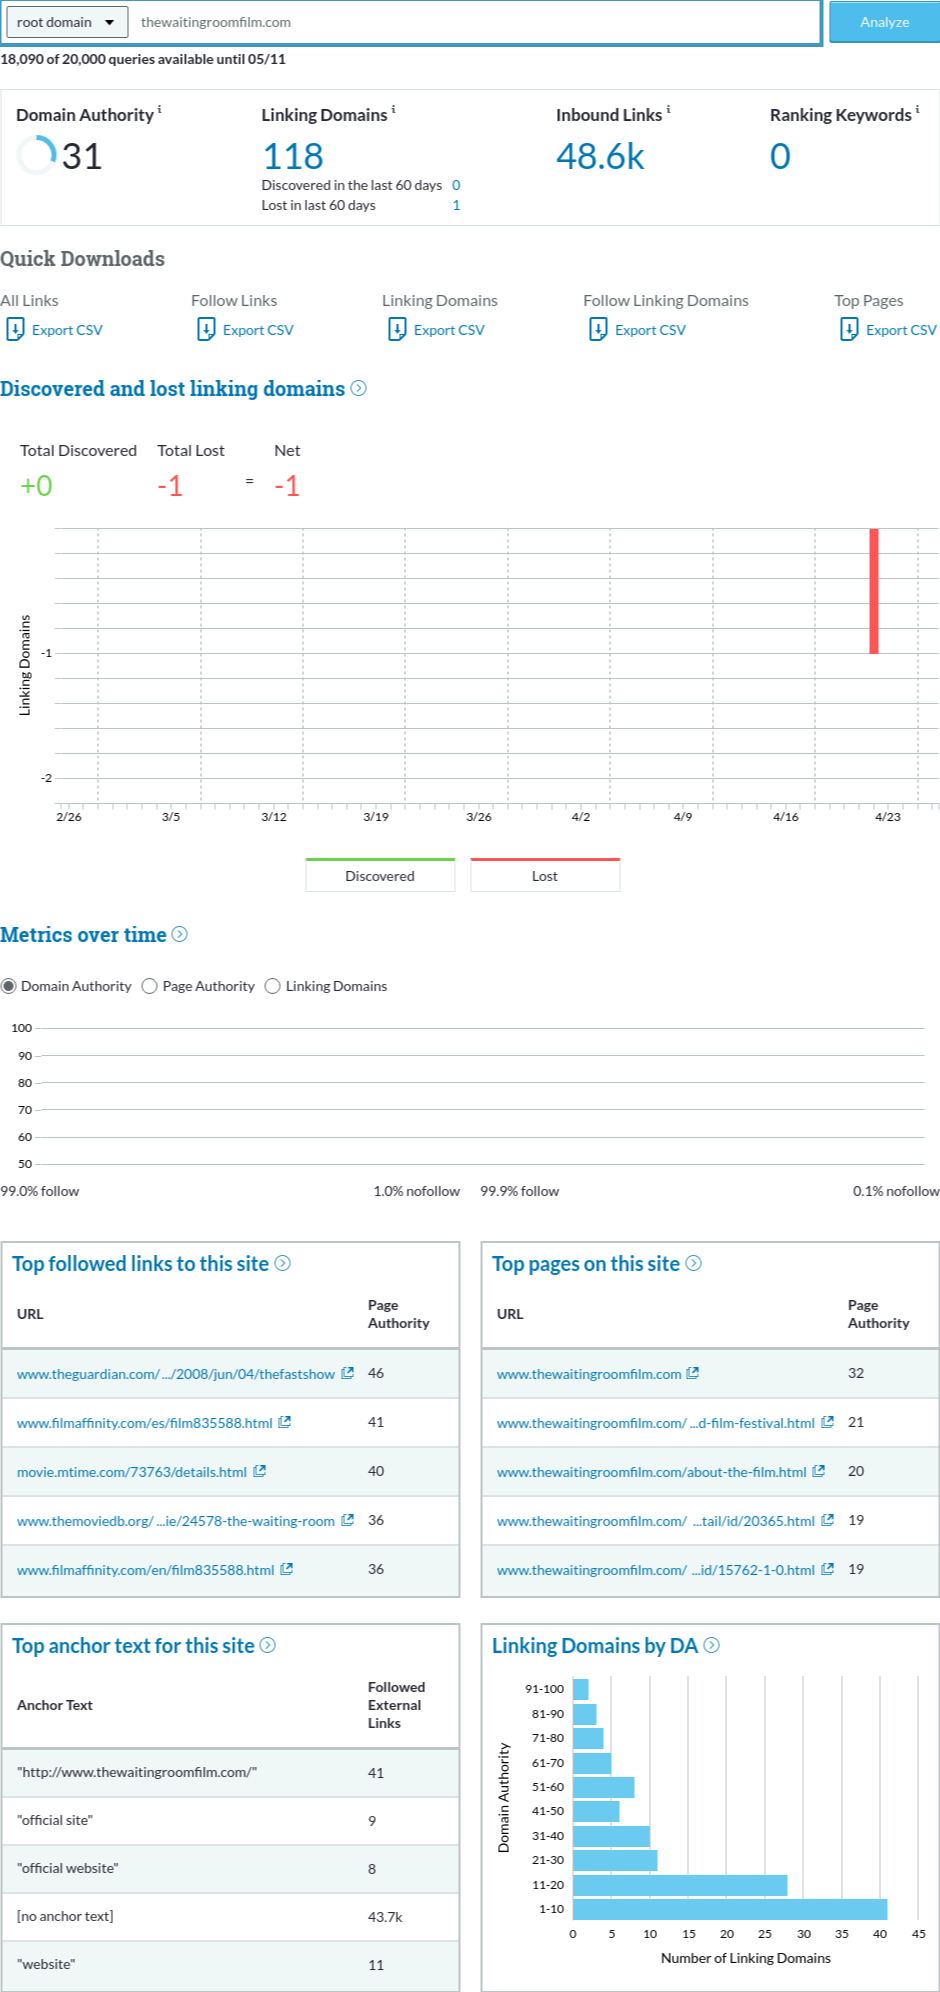Open the www.filmaffinity.com/es/film835588.html link
Image resolution: width=940 pixels, height=1992 pixels.
pyautogui.click(x=144, y=1422)
